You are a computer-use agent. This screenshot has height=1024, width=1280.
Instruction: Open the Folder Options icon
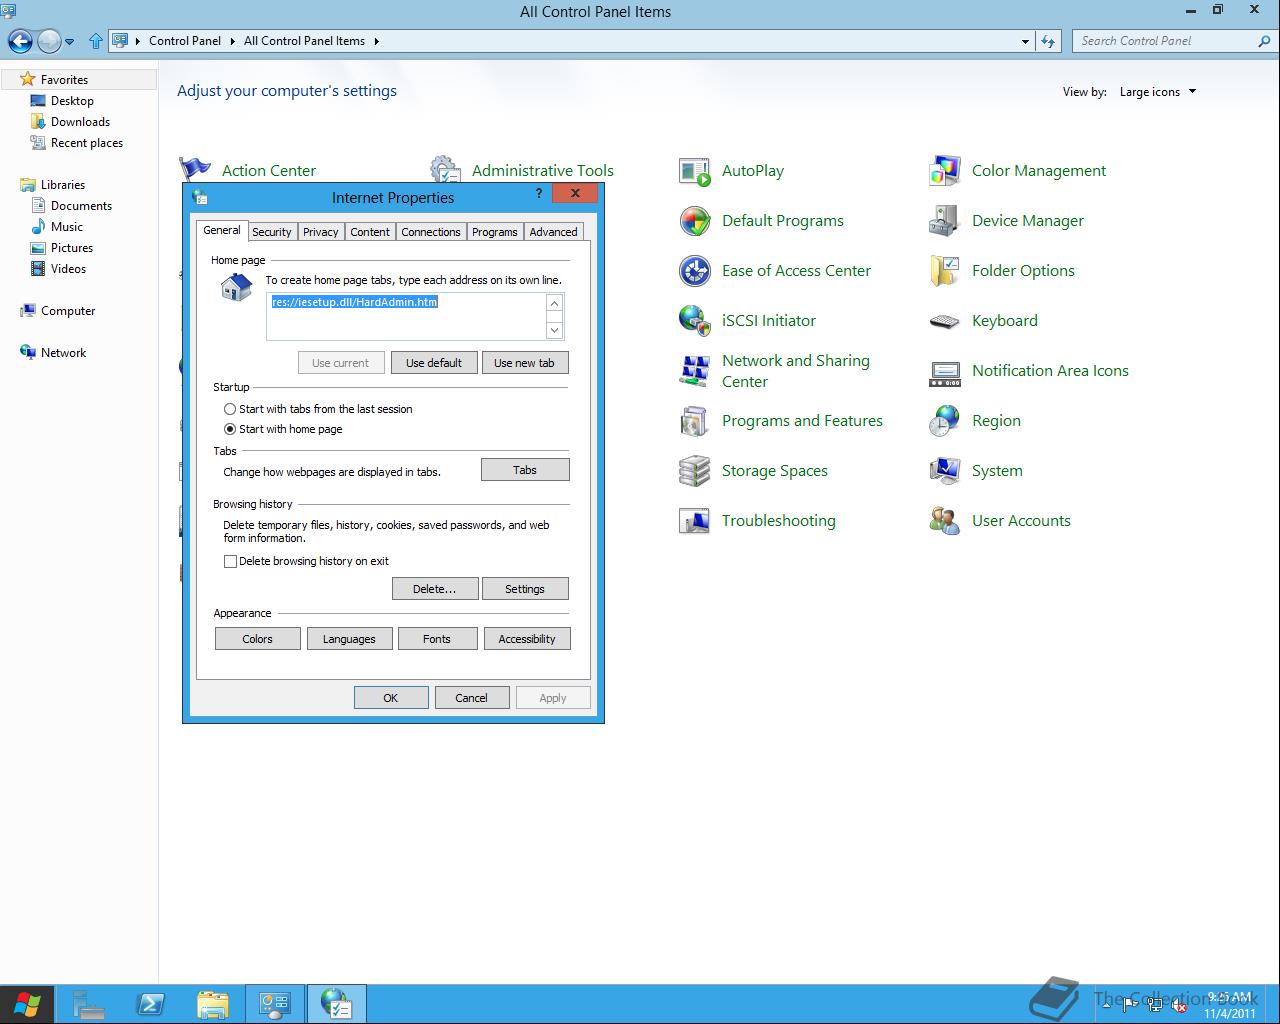click(x=944, y=271)
